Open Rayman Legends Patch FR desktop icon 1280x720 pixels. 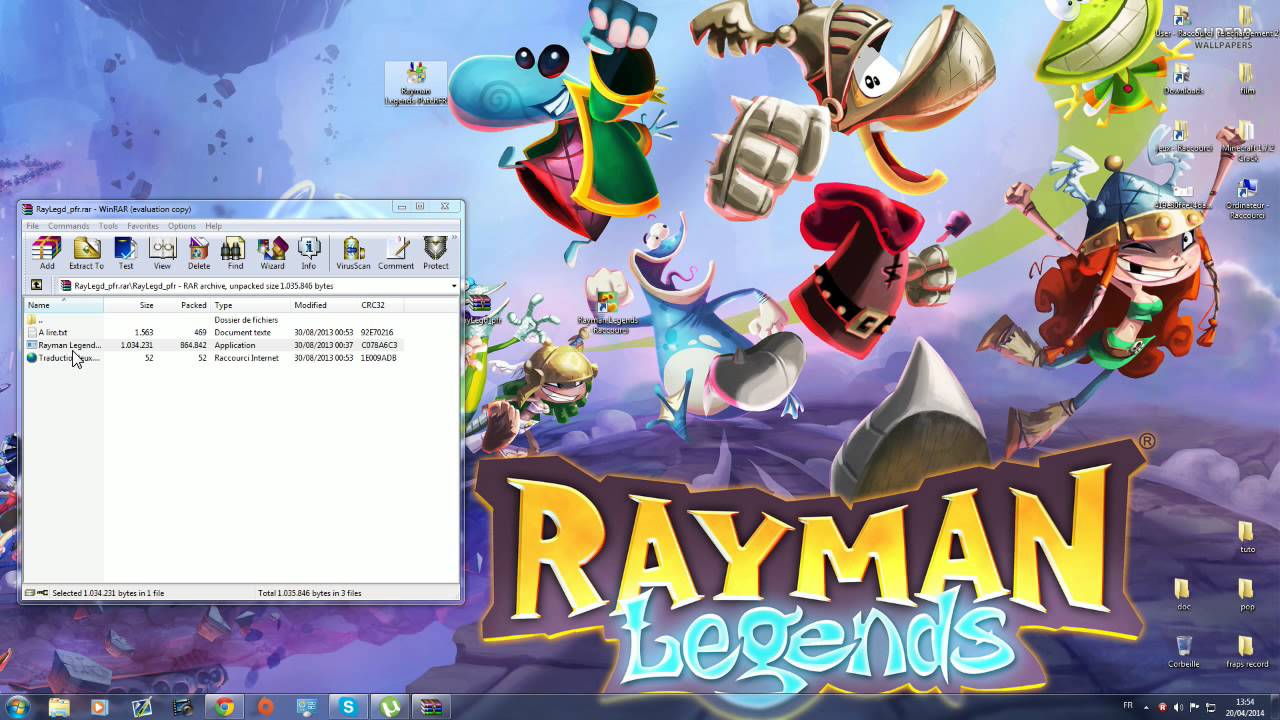(x=416, y=84)
